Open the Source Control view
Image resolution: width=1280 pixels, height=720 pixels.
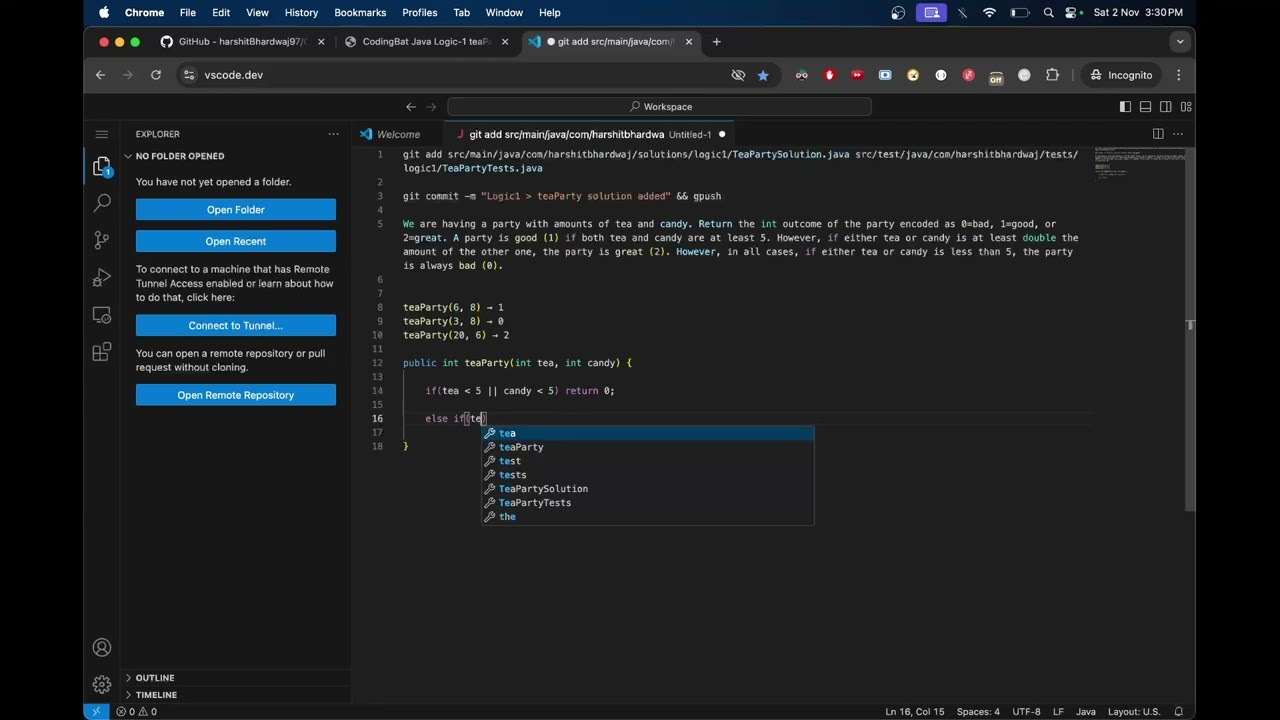pos(101,240)
